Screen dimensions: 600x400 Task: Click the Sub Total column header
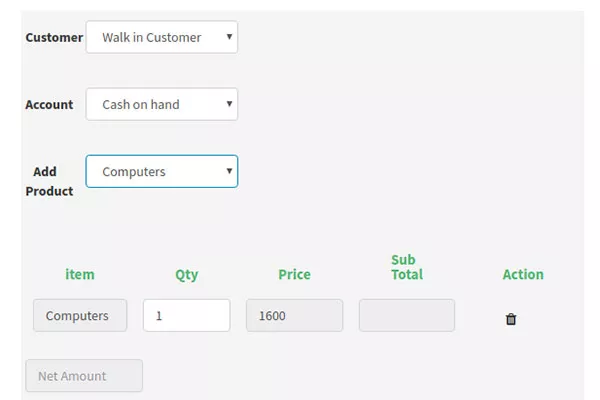(407, 267)
